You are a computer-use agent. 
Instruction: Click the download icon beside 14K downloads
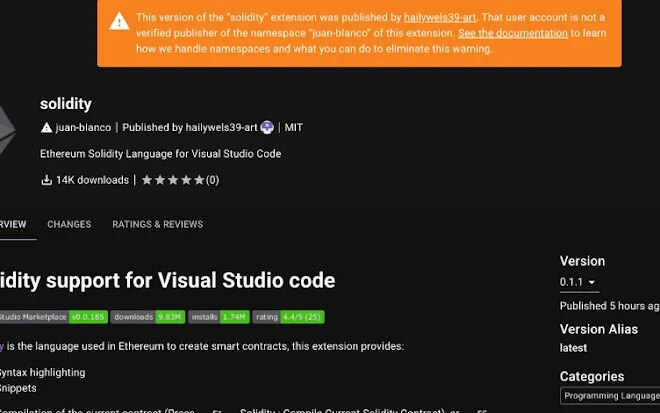click(x=46, y=180)
